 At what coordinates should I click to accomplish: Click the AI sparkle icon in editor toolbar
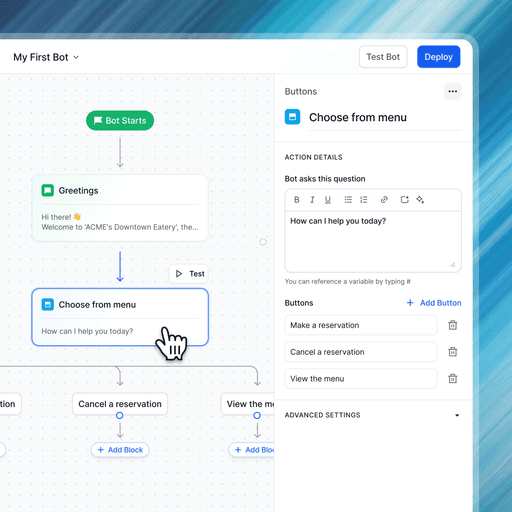(420, 200)
